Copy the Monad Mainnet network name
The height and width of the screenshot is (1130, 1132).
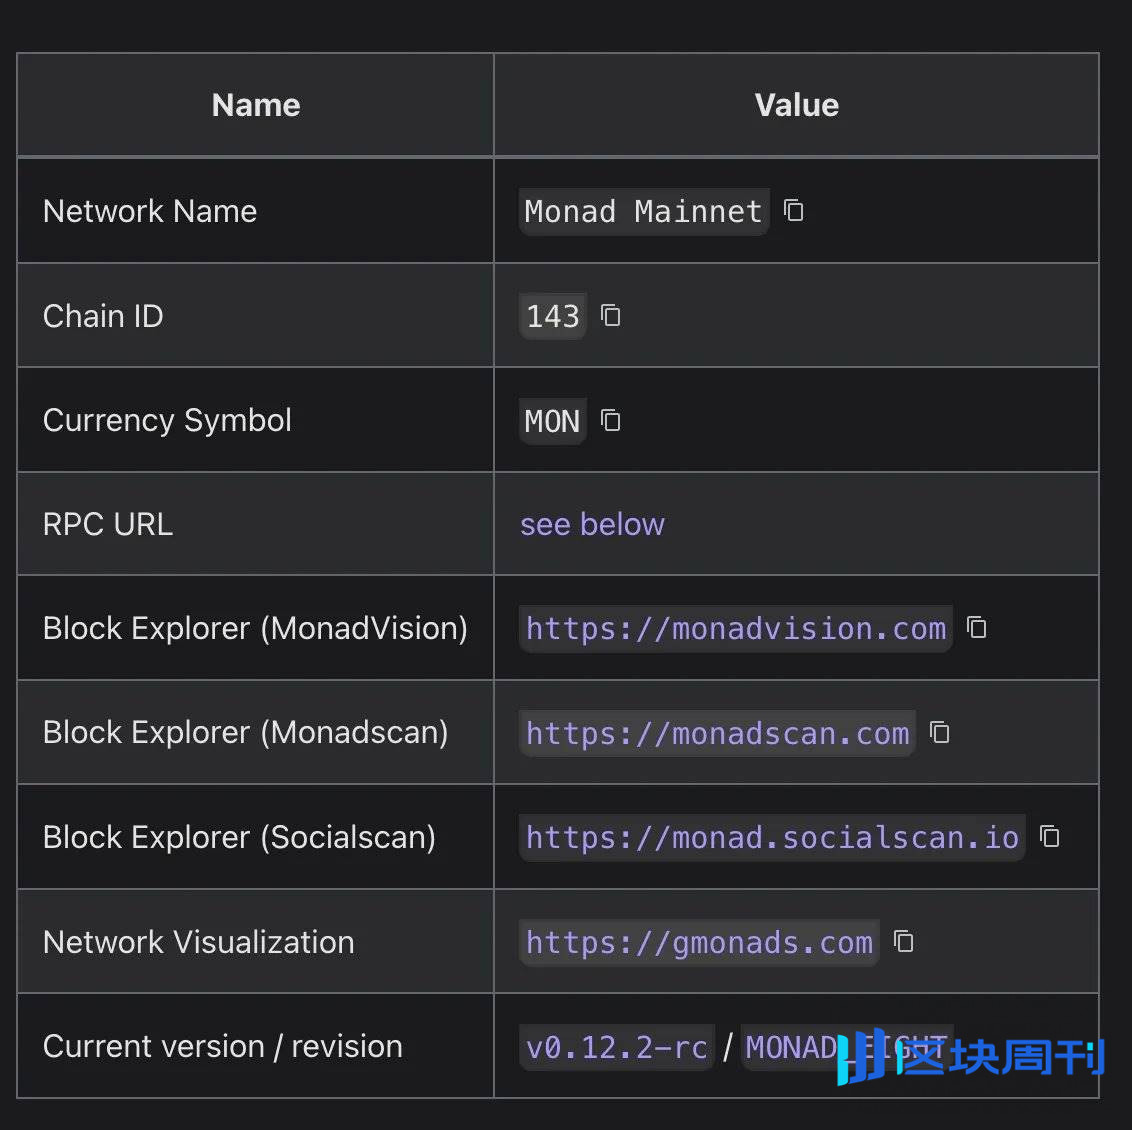click(x=794, y=211)
